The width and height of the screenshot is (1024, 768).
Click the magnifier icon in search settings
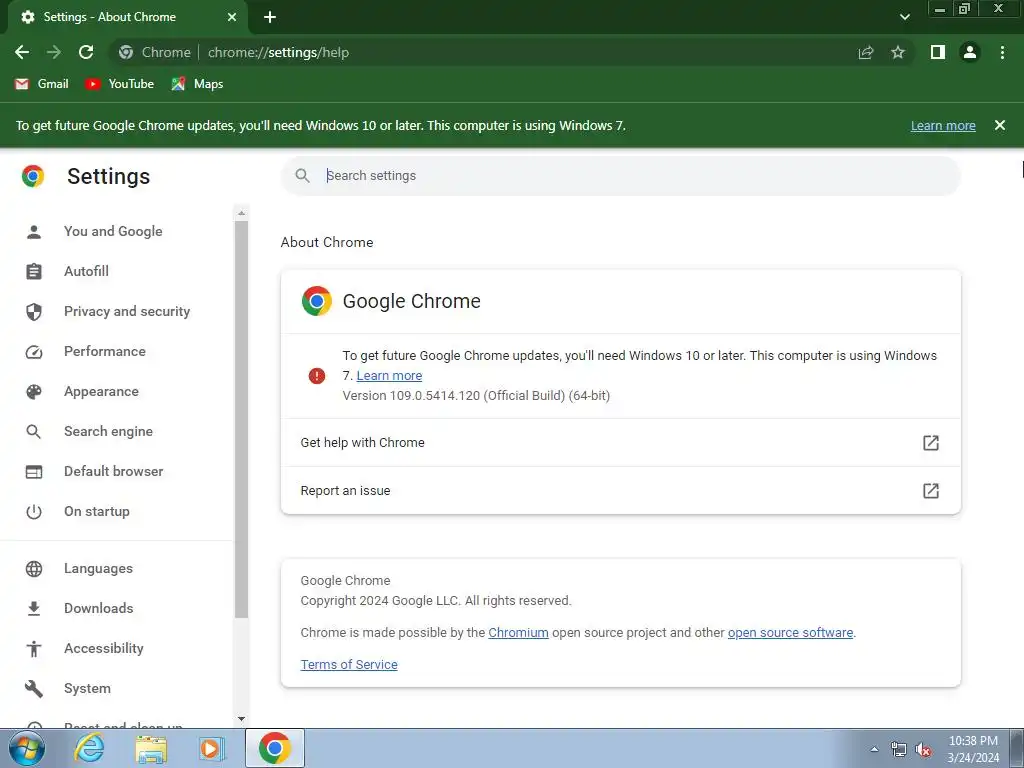coord(302,175)
